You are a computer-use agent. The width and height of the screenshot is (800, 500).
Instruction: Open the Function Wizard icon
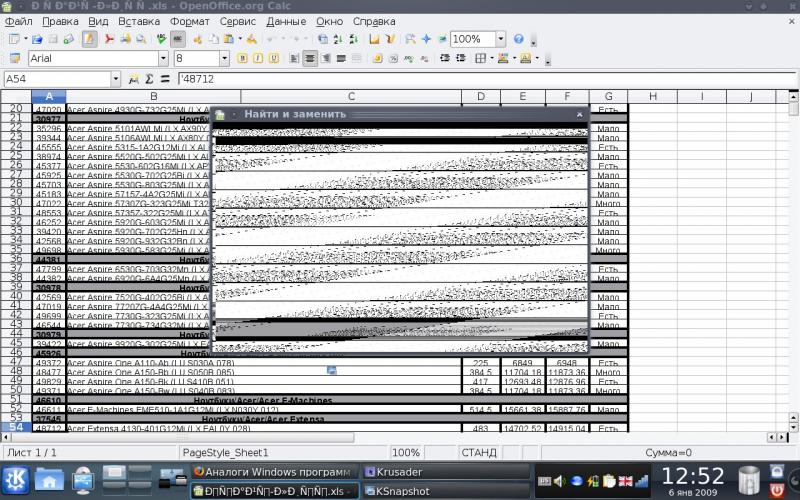click(x=134, y=79)
